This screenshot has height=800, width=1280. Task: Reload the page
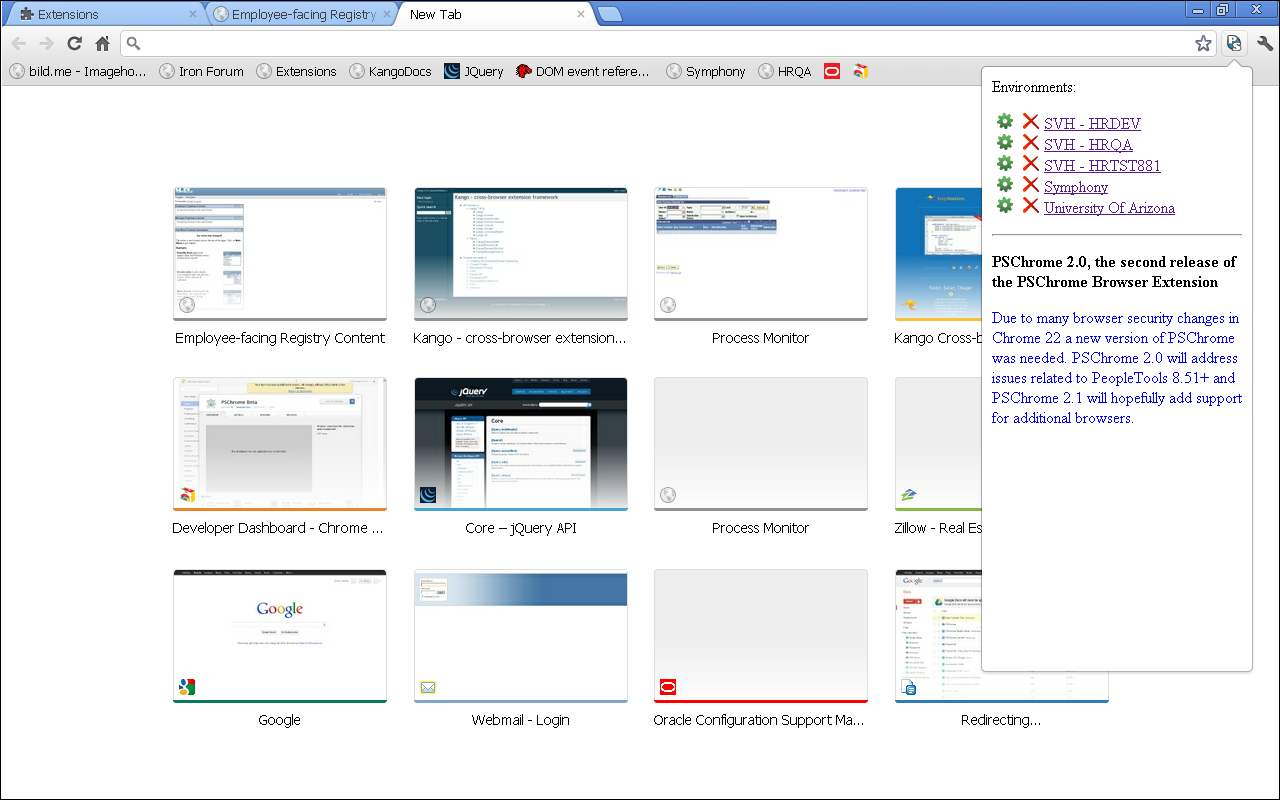(x=74, y=43)
